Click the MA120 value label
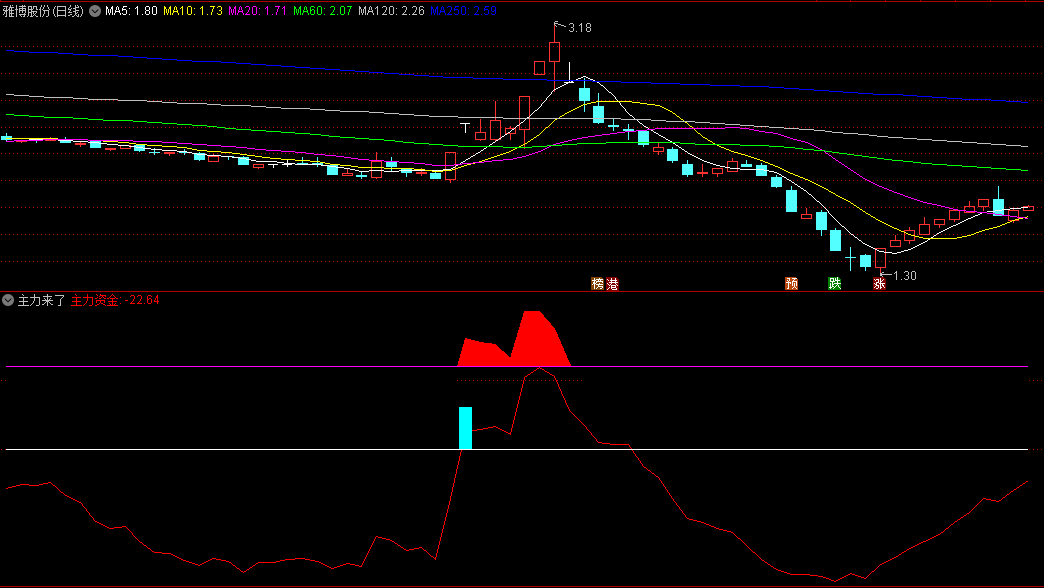This screenshot has height=588, width=1044. click(390, 11)
